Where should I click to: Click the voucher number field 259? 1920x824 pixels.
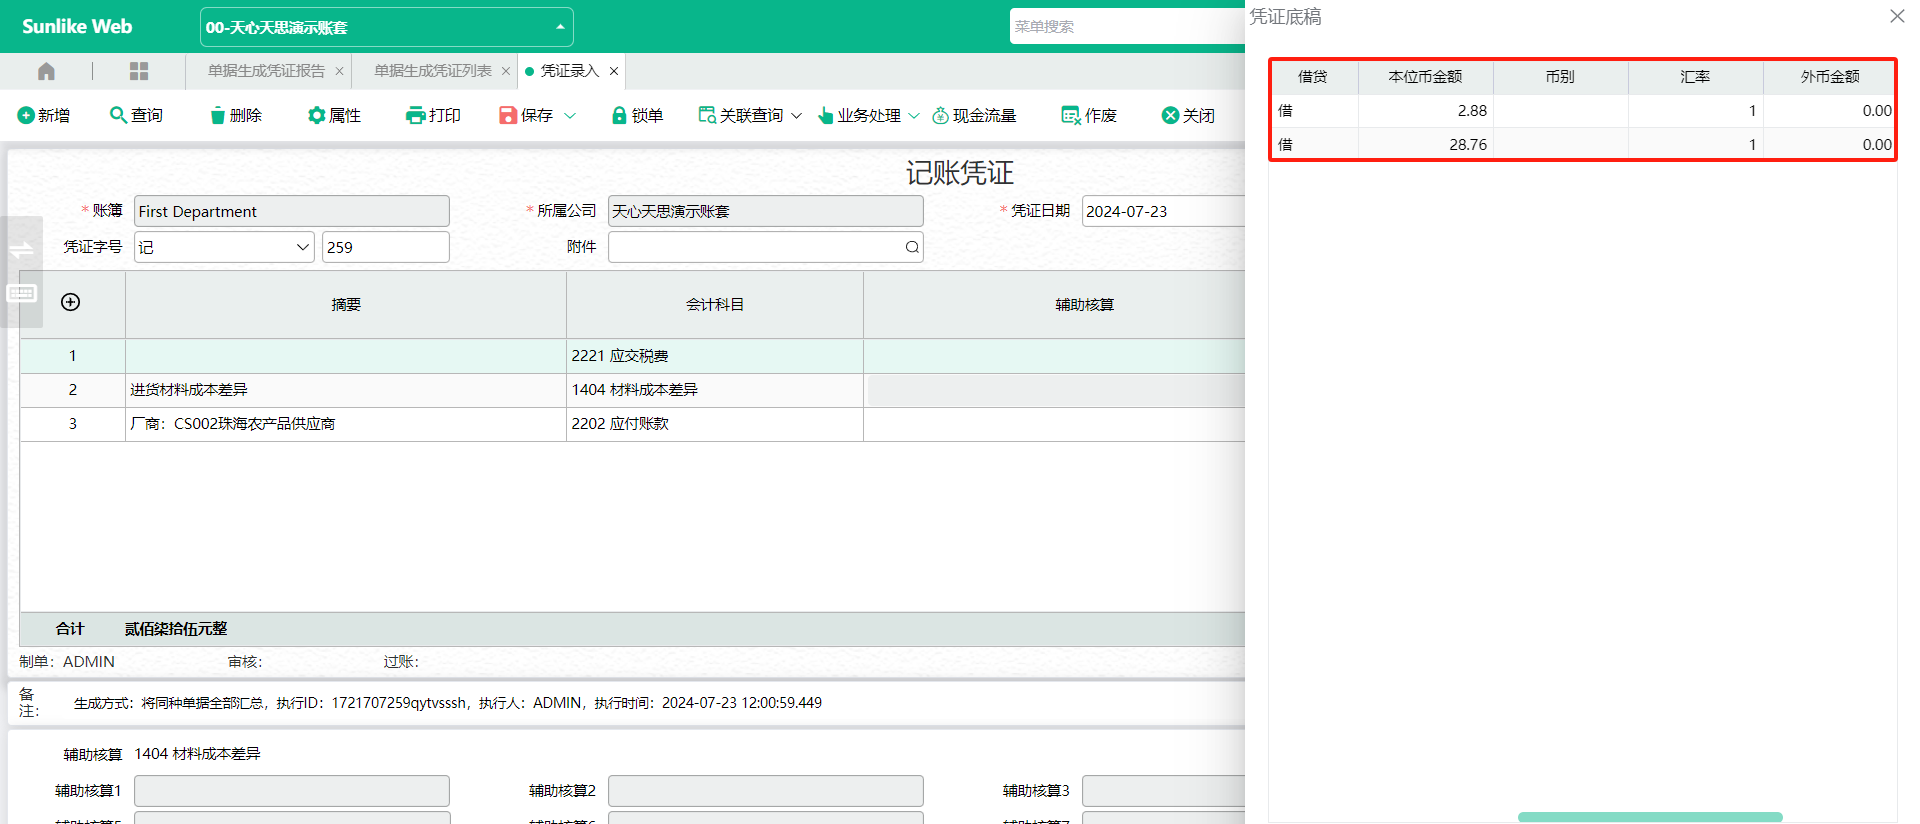coord(386,247)
